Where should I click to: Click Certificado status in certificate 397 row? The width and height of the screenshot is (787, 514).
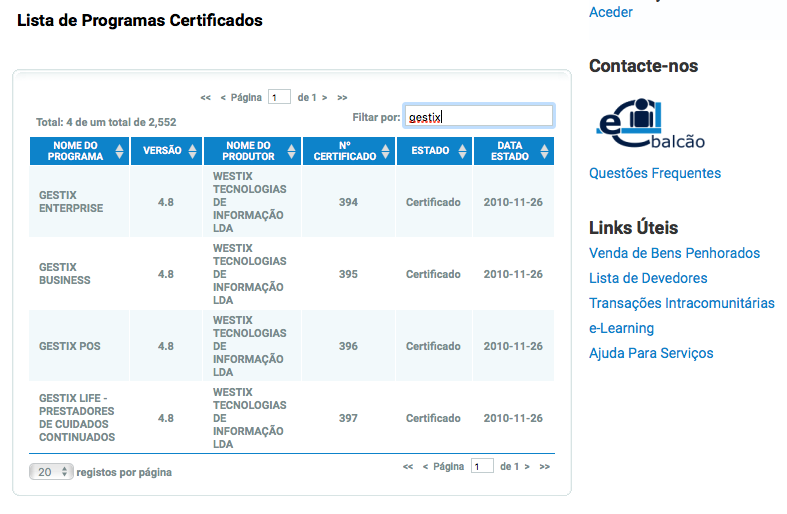pyautogui.click(x=433, y=418)
